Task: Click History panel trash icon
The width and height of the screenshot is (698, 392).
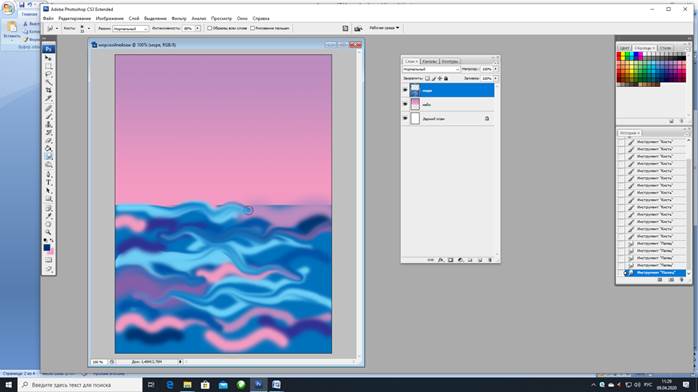Action: pos(682,280)
